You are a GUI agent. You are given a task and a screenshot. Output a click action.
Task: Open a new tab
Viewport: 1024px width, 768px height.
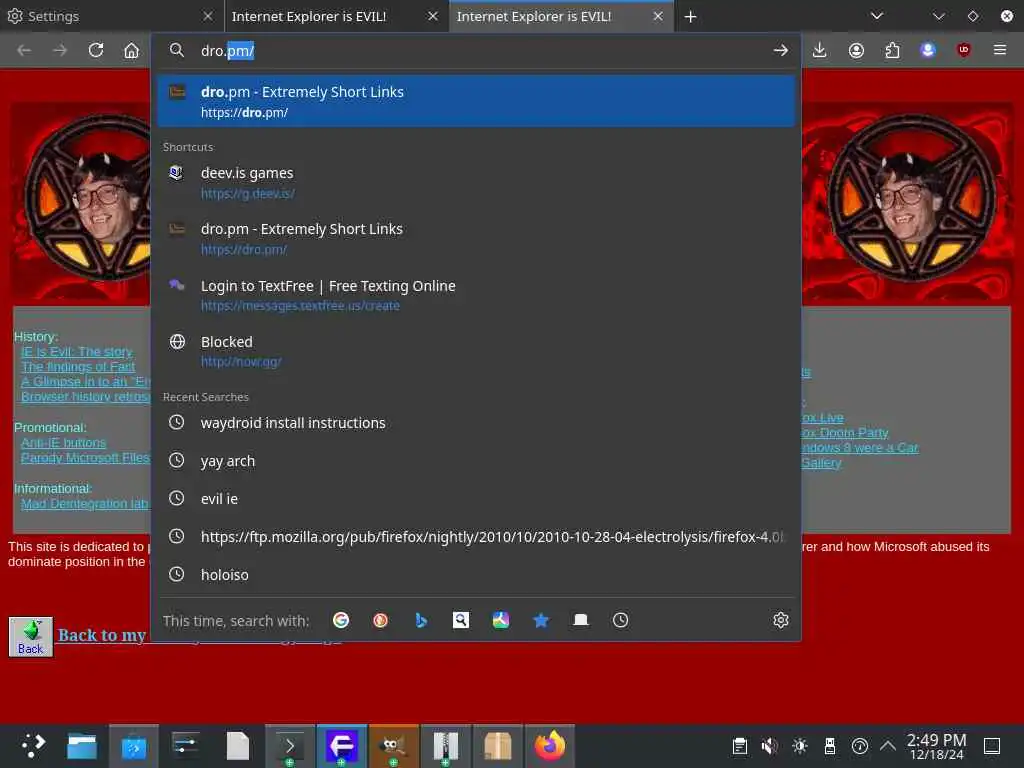tap(690, 16)
